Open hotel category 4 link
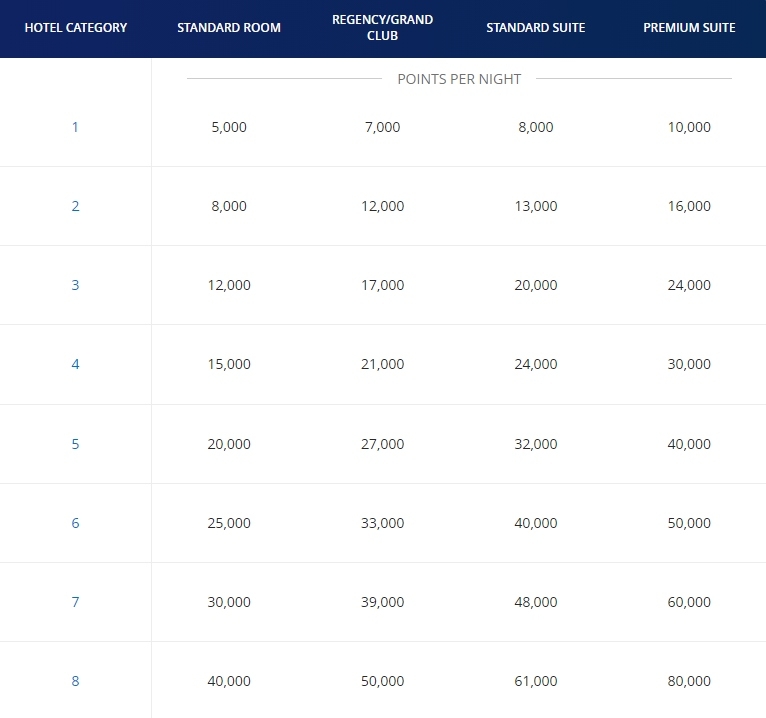The width and height of the screenshot is (766, 718). tap(75, 364)
